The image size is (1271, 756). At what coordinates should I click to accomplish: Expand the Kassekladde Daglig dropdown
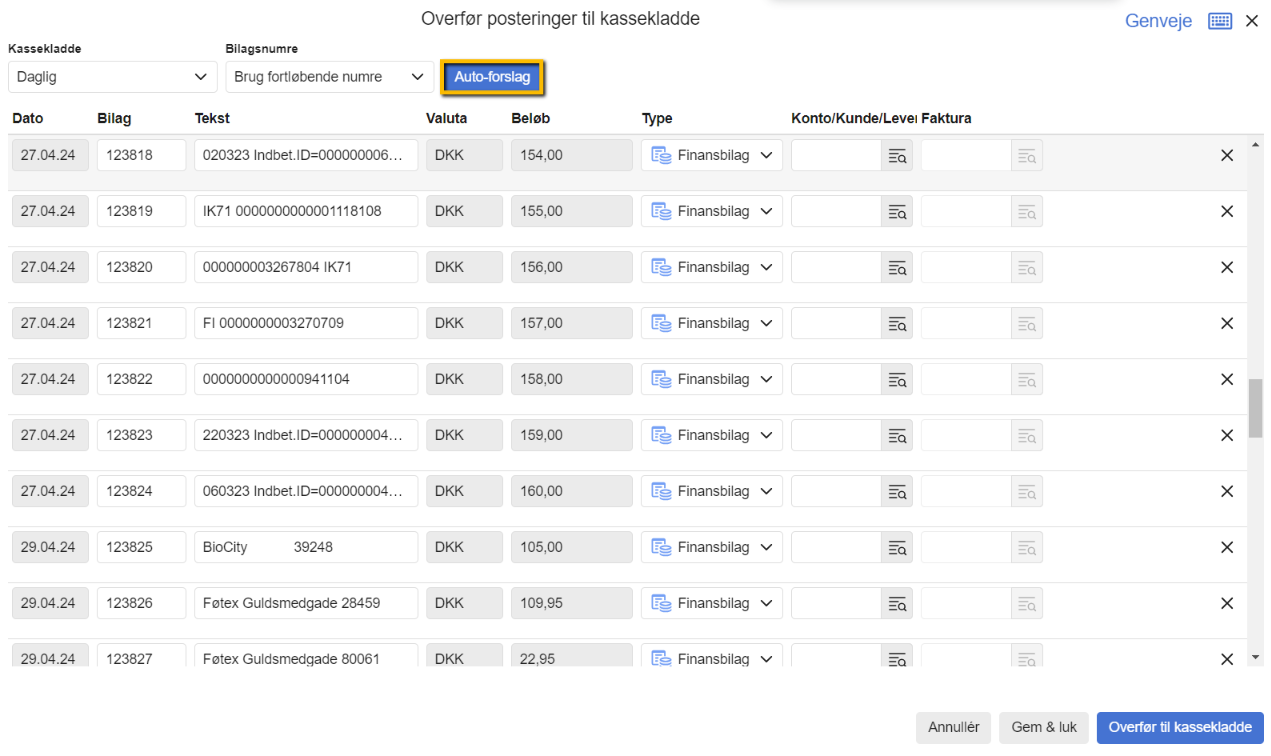(112, 77)
